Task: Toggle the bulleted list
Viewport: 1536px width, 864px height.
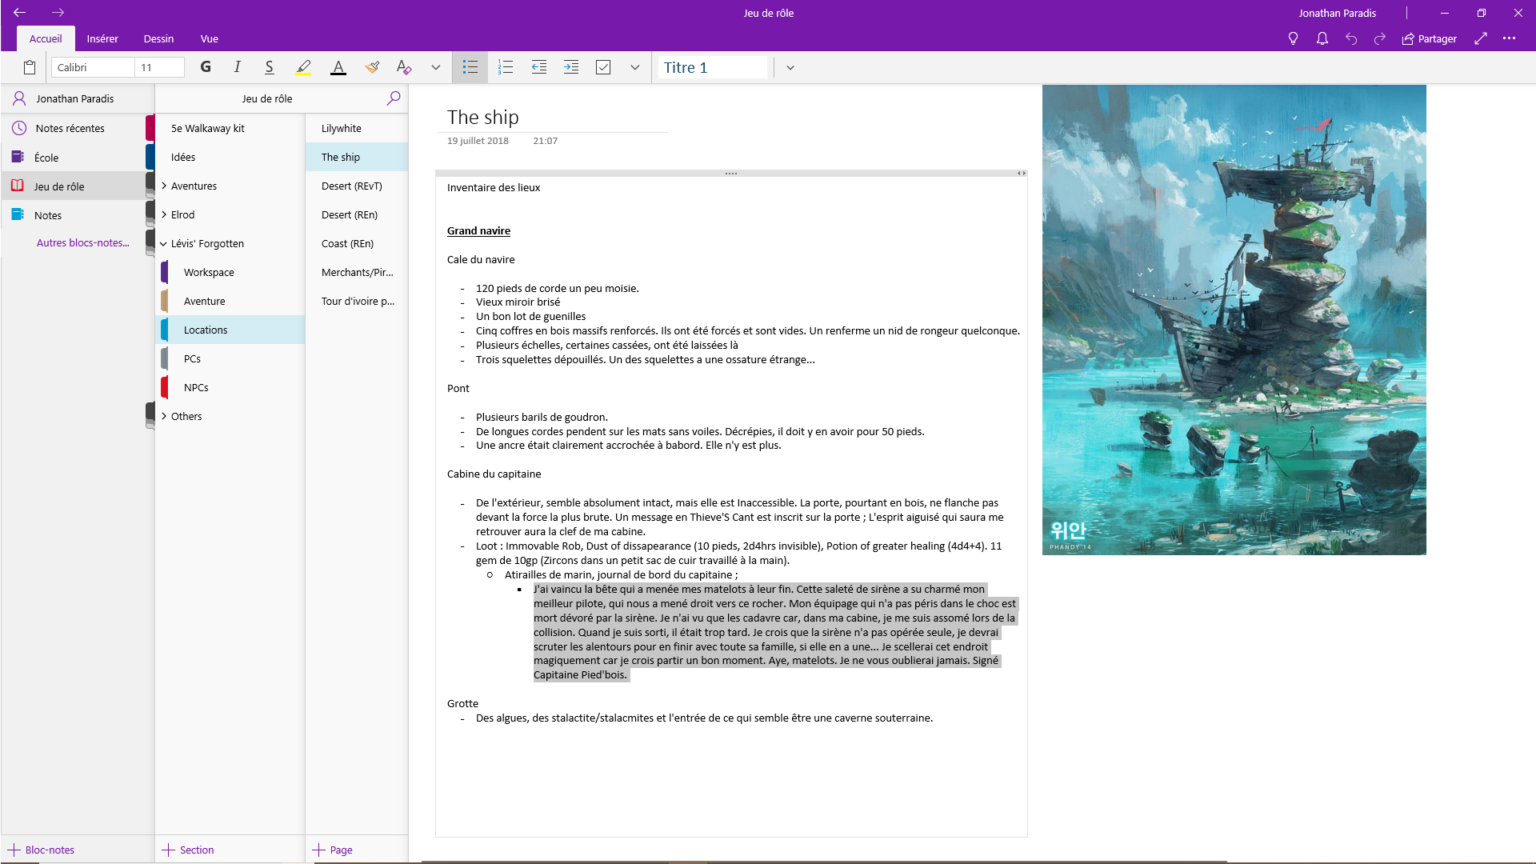Action: (x=470, y=67)
